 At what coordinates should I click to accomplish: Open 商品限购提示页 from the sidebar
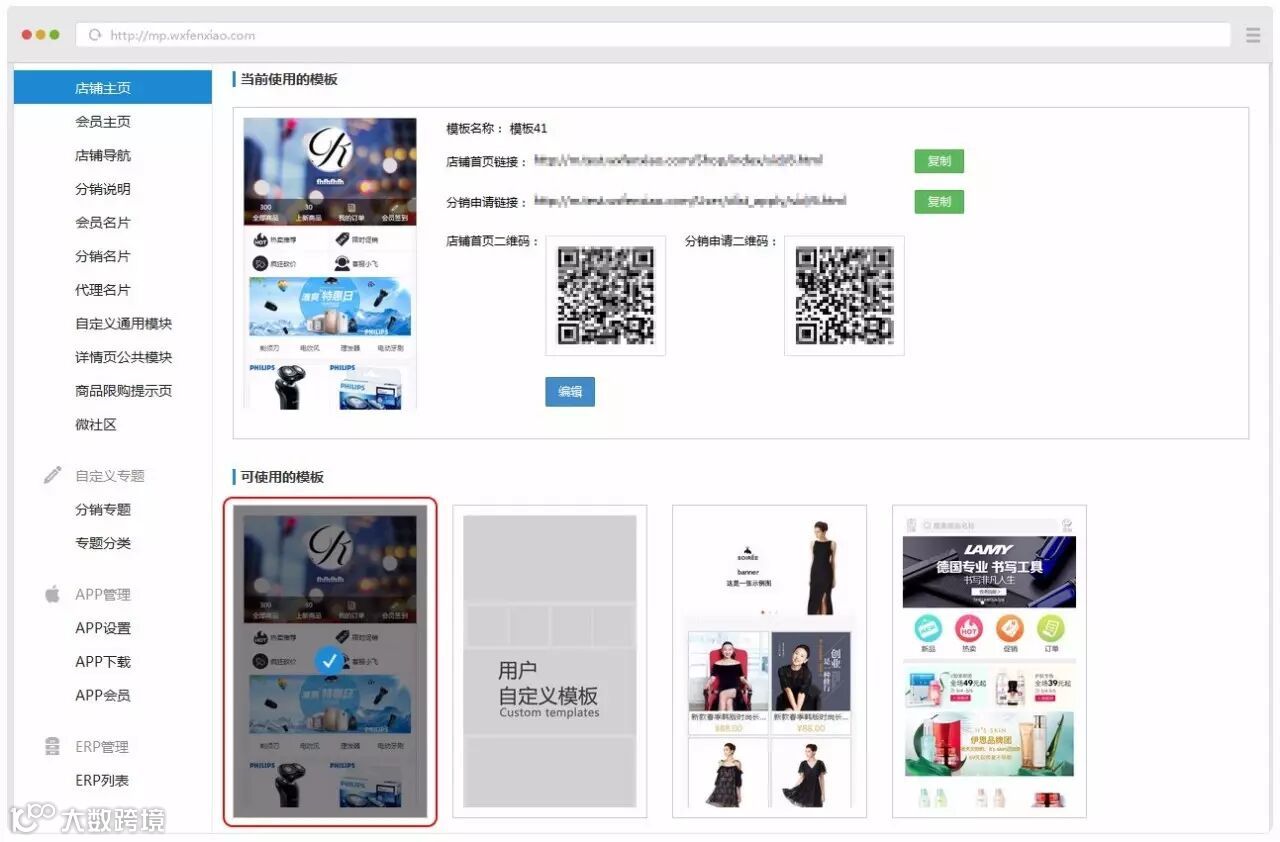[124, 391]
